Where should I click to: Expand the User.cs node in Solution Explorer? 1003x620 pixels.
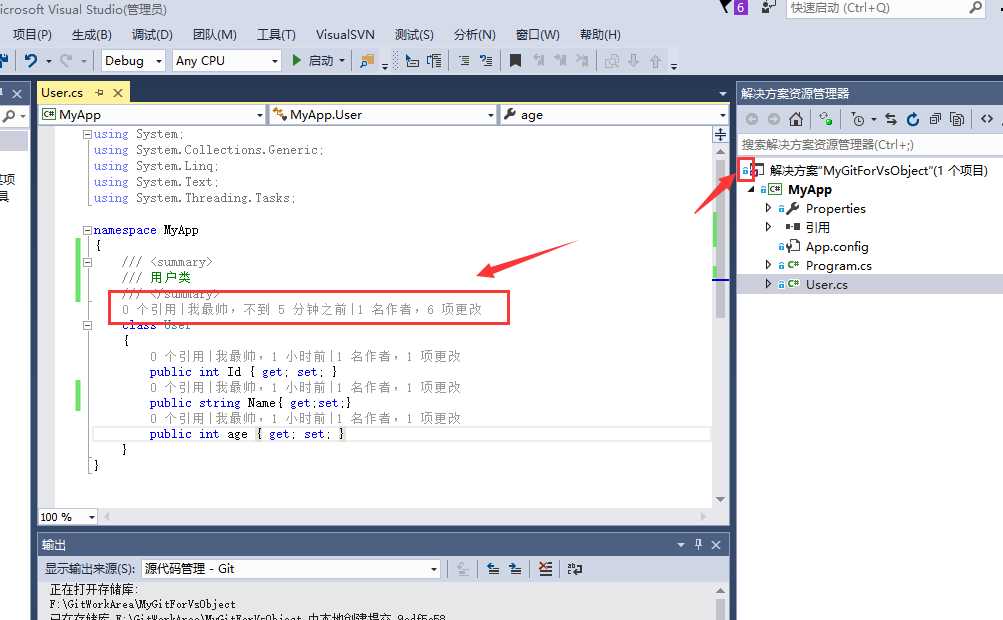coord(768,283)
